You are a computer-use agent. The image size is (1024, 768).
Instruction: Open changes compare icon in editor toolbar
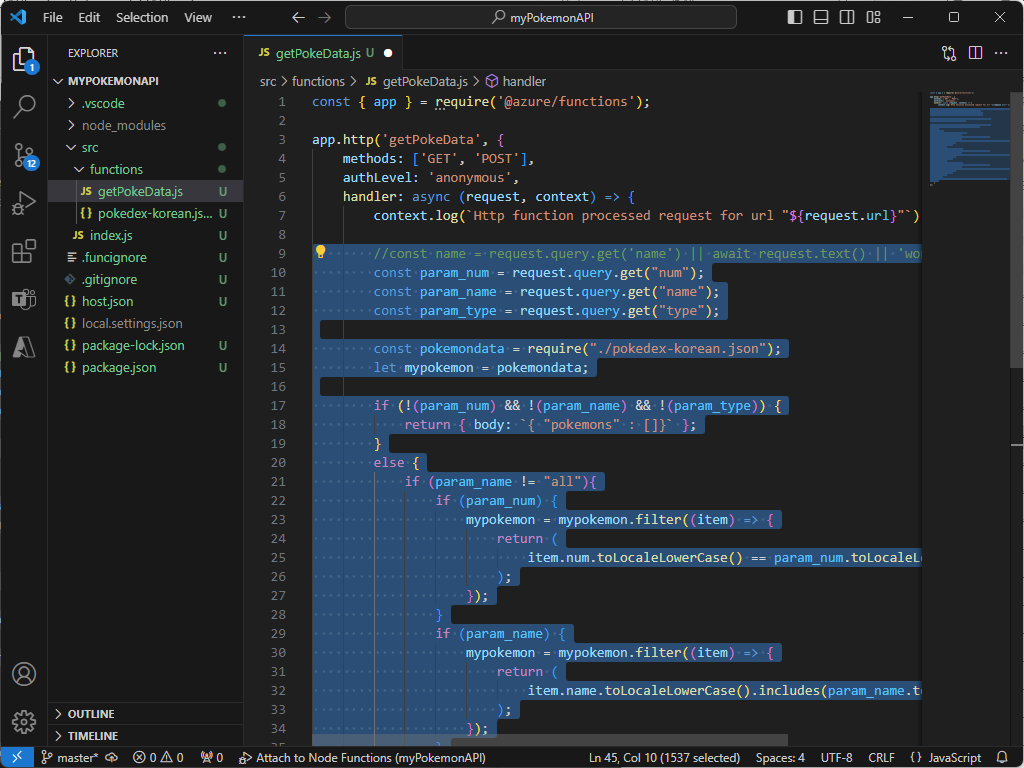pyautogui.click(x=949, y=53)
